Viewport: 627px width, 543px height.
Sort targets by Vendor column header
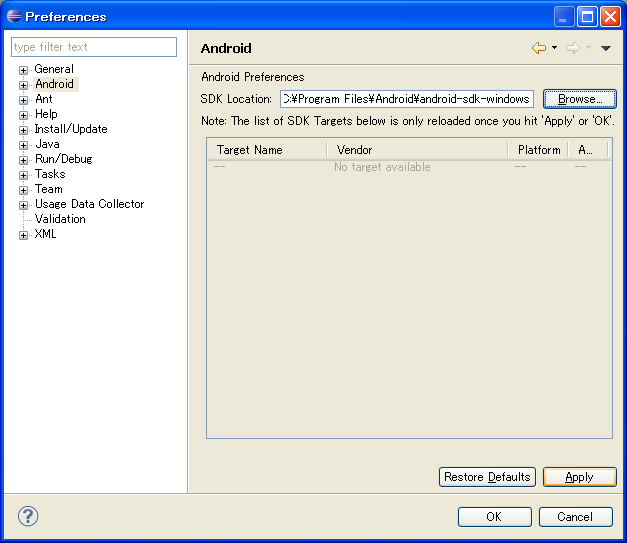415,150
